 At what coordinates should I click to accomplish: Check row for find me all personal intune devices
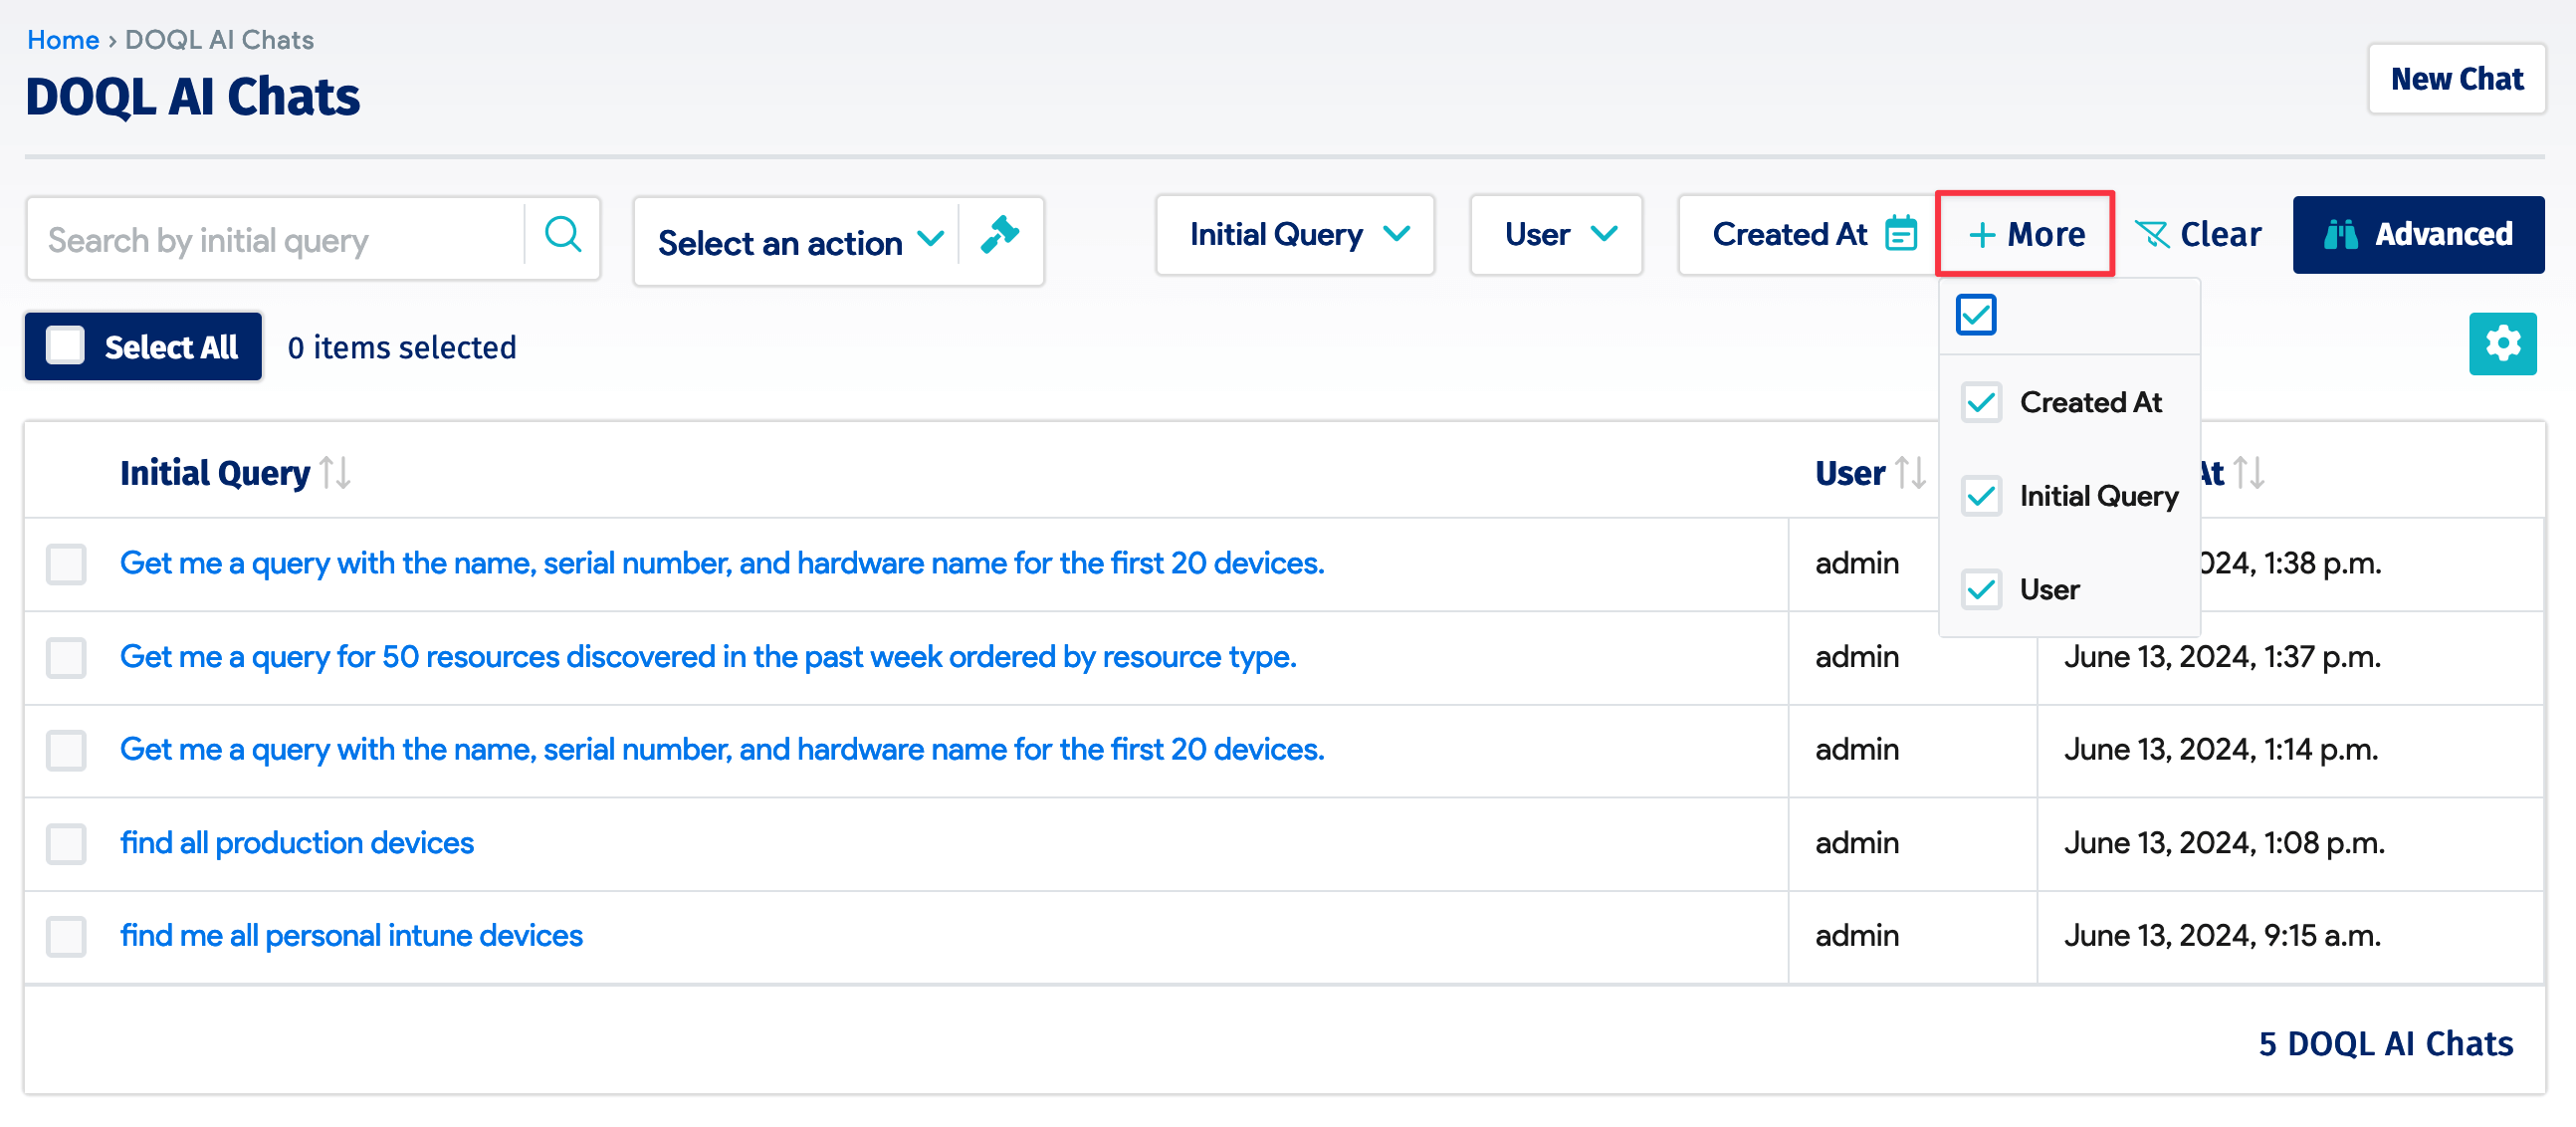click(x=66, y=936)
